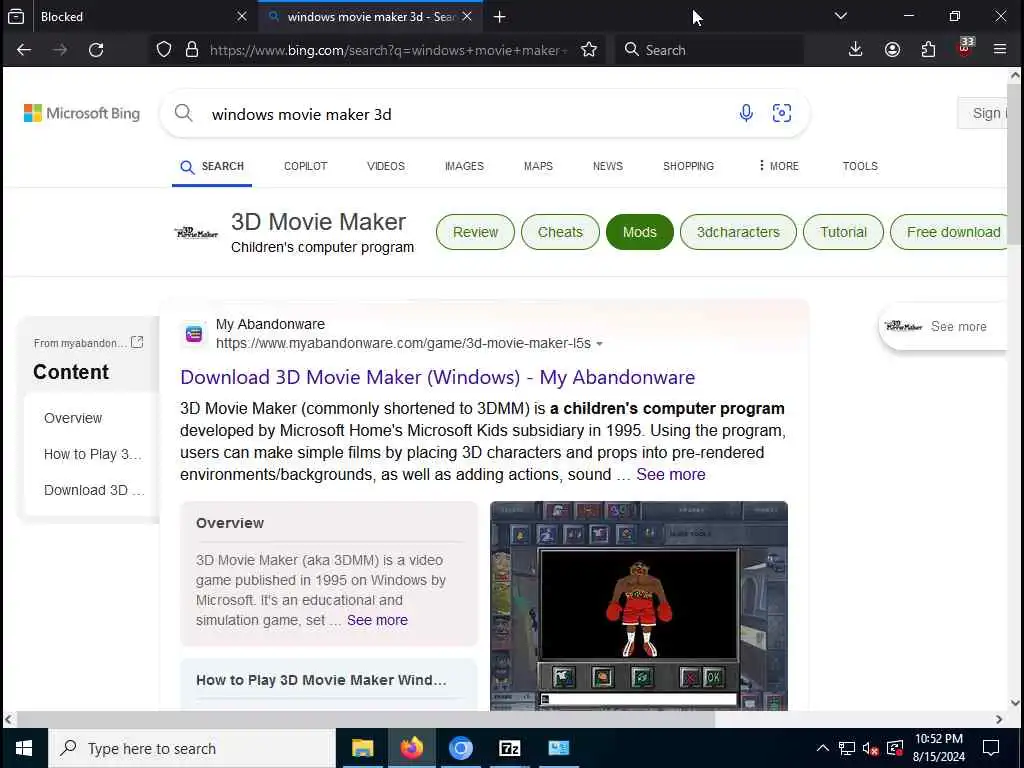This screenshot has height=768, width=1024.
Task: Open Download 3D Movie Maker result link
Action: pos(438,377)
